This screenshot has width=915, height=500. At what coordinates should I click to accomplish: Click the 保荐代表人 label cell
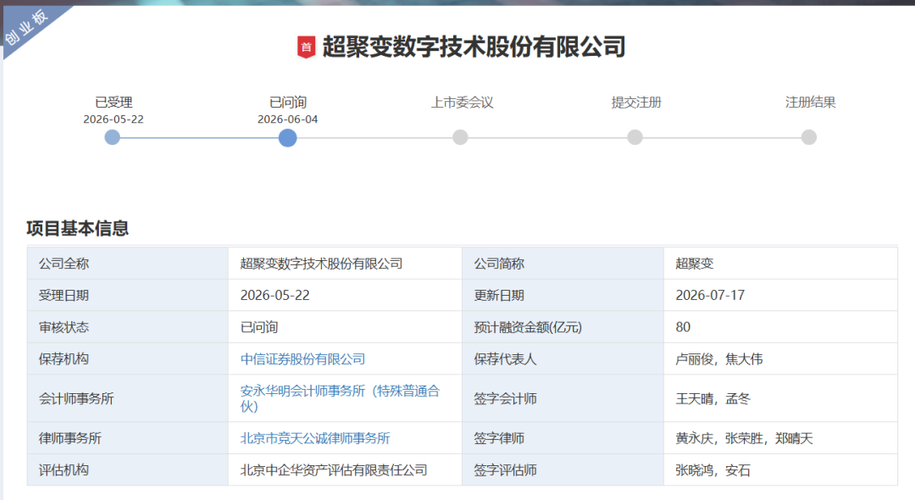[563, 359]
